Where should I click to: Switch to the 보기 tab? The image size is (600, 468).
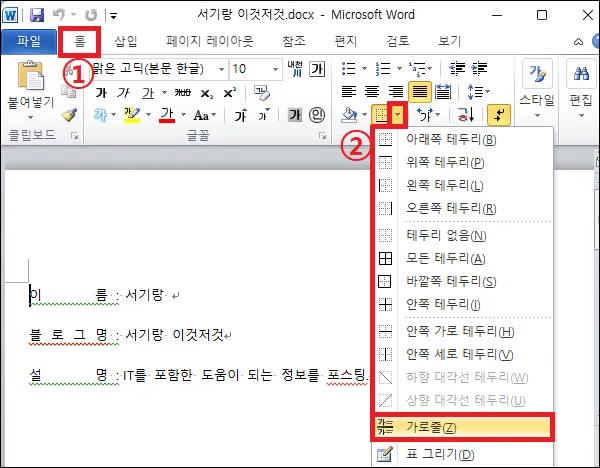point(450,41)
